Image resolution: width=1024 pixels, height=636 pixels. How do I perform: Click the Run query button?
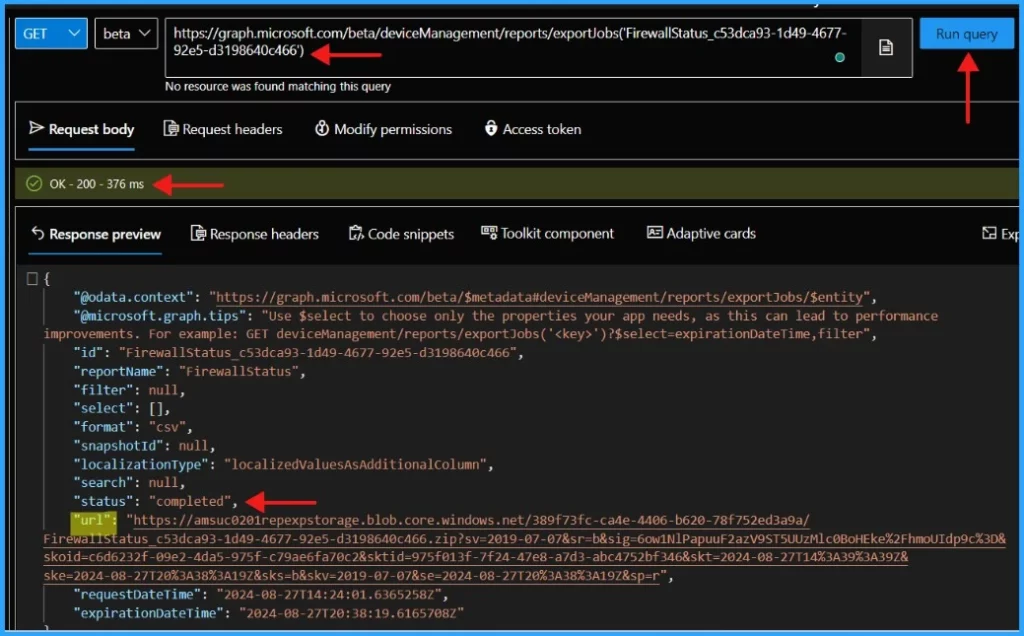coord(966,34)
